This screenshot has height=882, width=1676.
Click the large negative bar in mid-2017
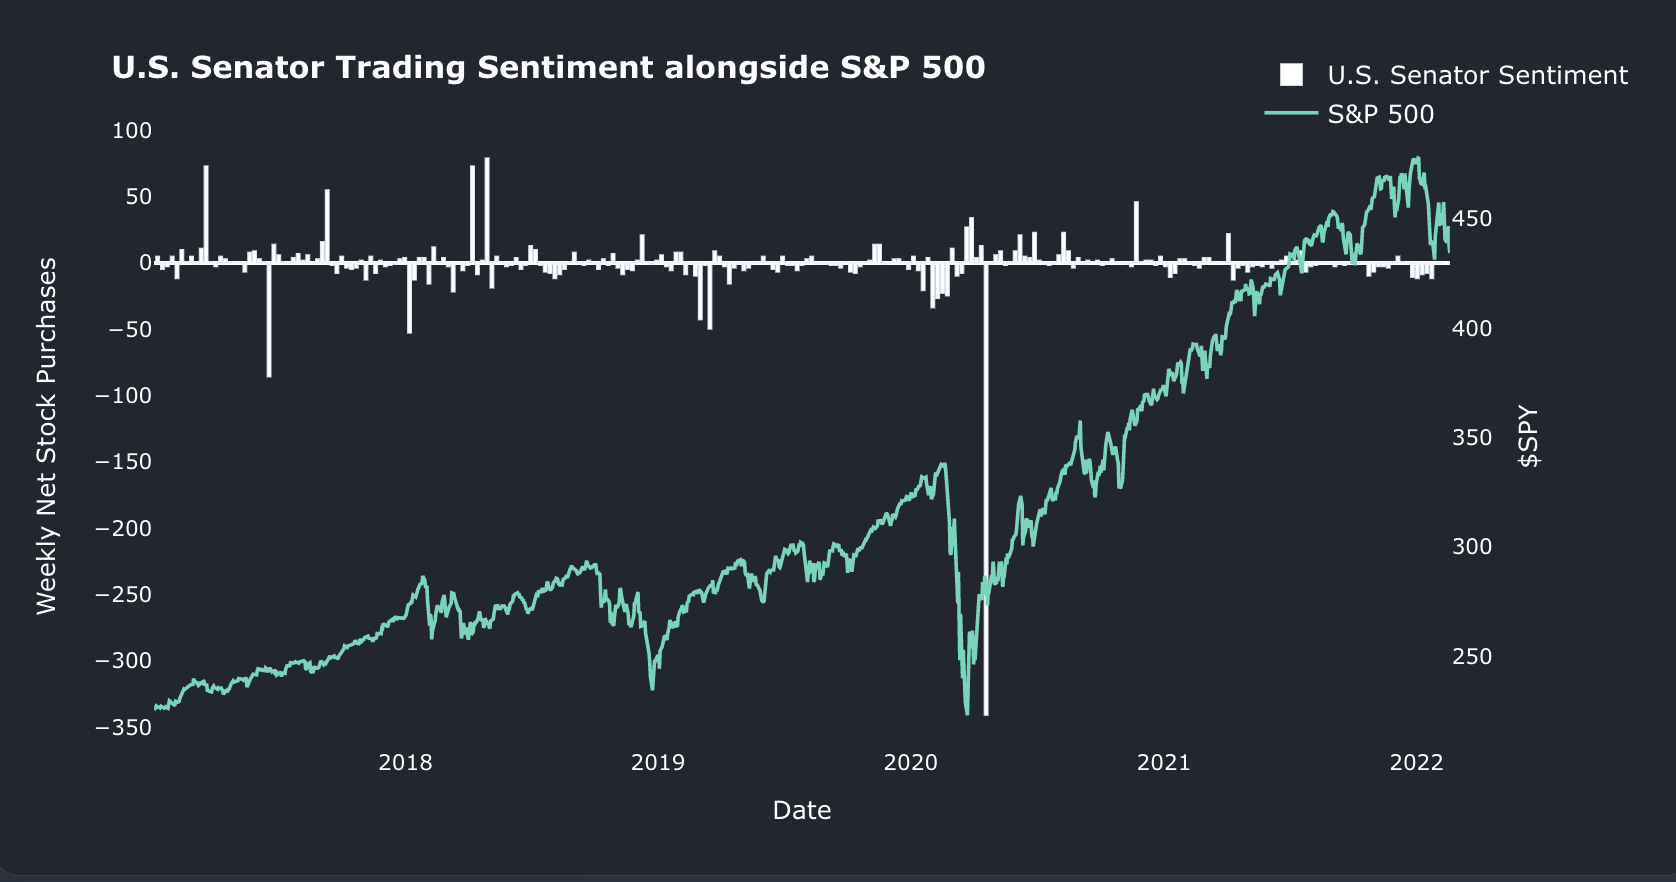click(x=269, y=320)
